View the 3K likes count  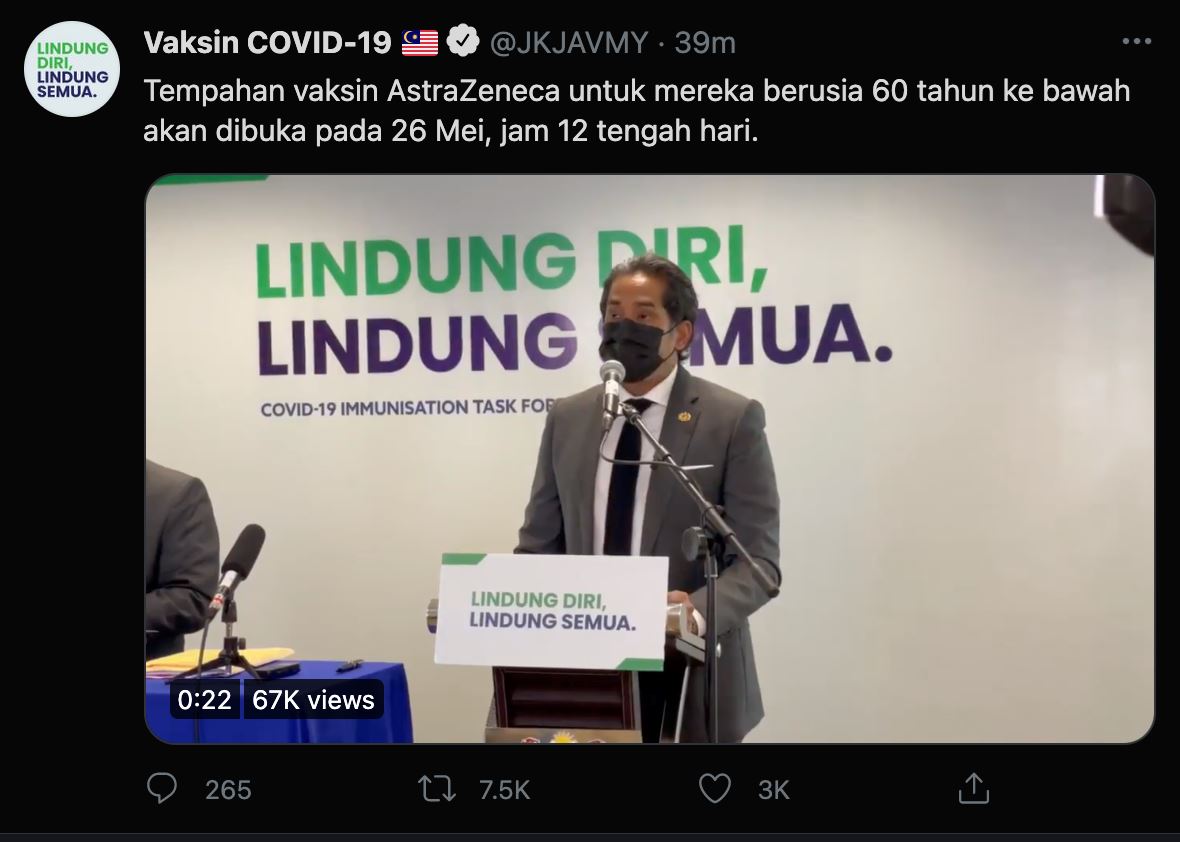tap(774, 790)
